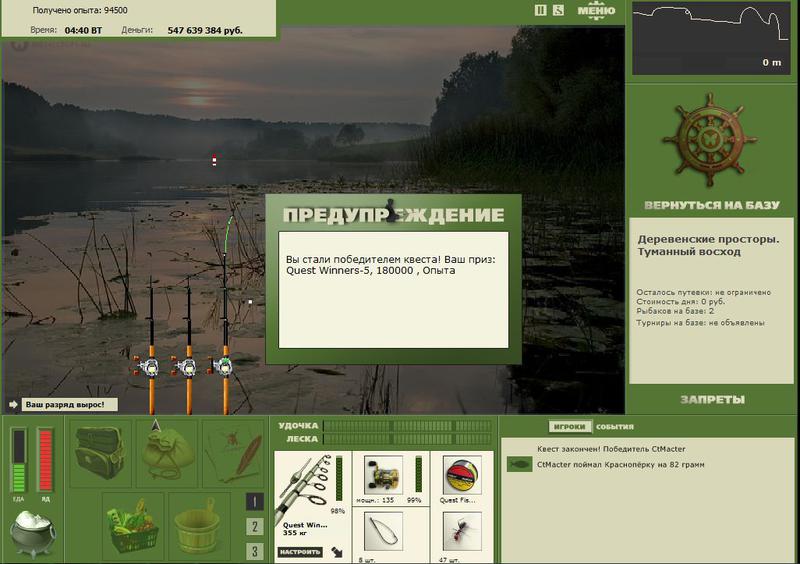
Task: Select rod slot 2
Action: [254, 526]
